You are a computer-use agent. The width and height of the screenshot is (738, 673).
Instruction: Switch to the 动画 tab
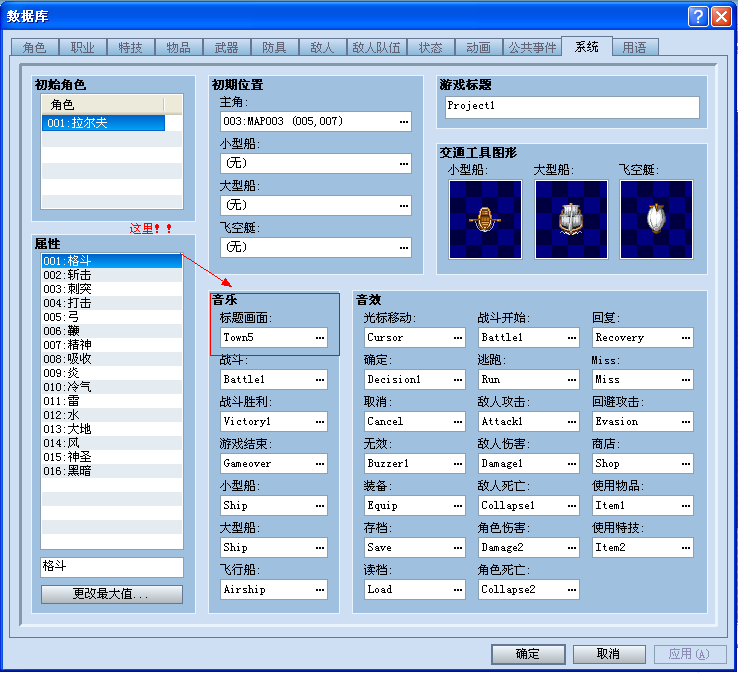(479, 48)
